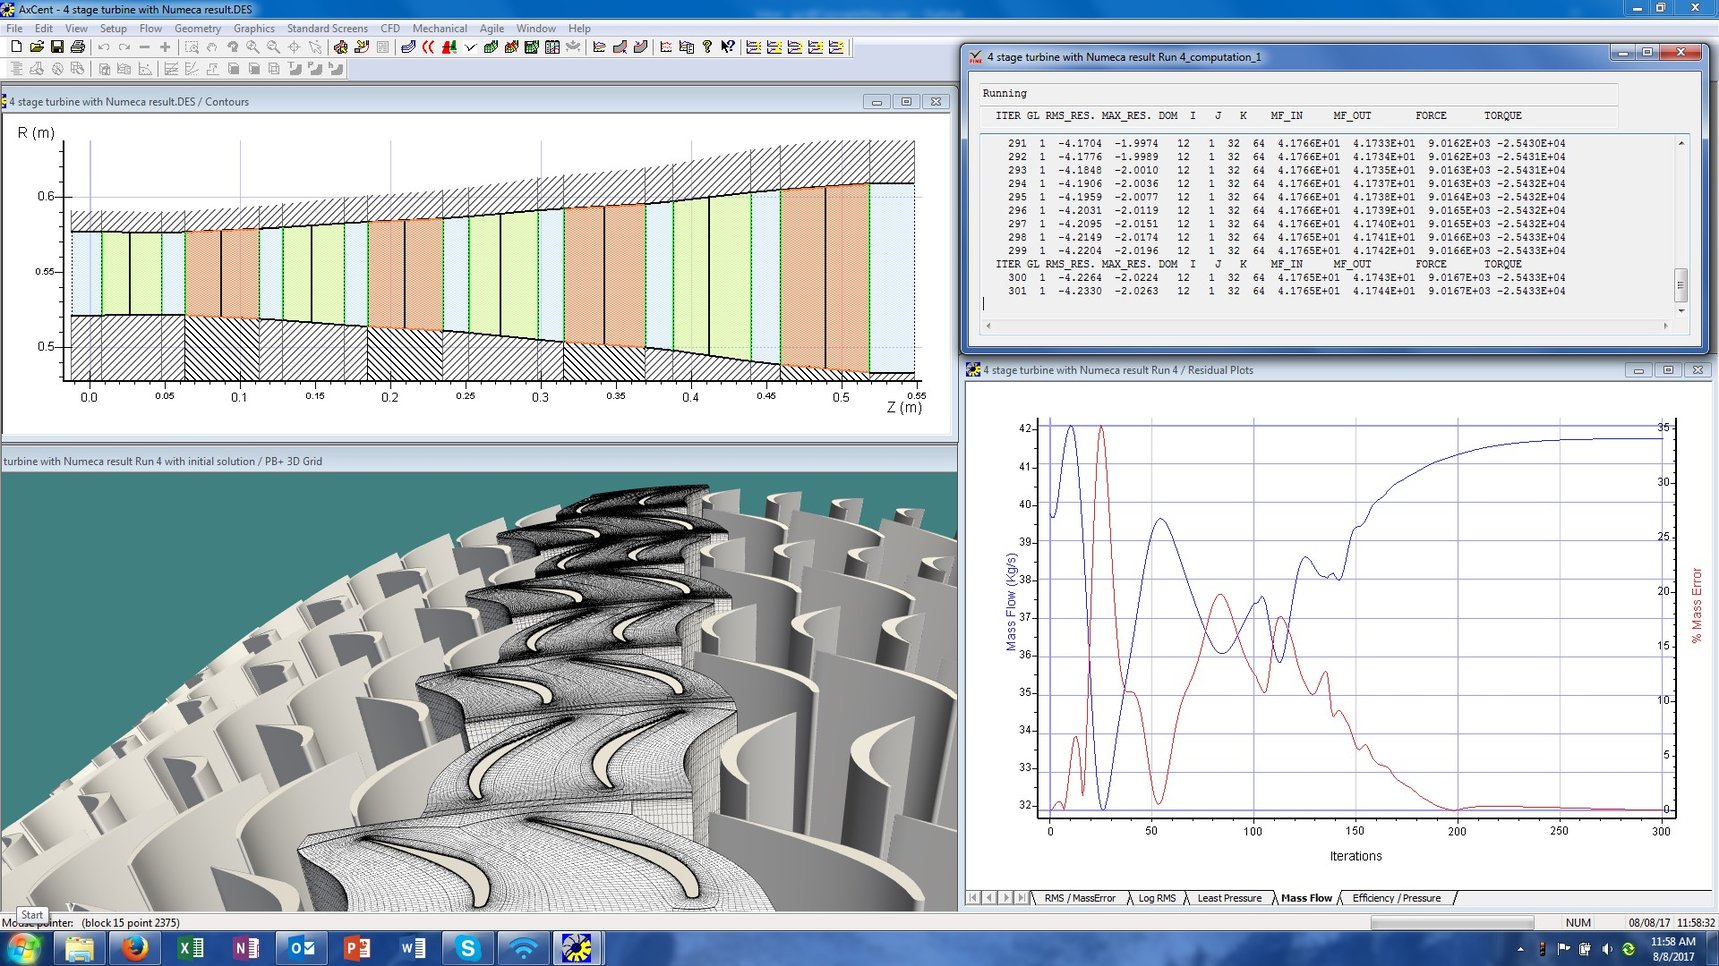1719x966 pixels.
Task: Select the zoom-in magnifier tool
Action: coord(252,47)
